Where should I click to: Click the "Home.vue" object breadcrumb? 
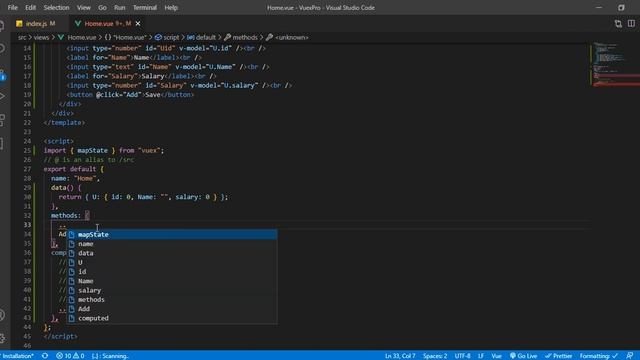129,37
